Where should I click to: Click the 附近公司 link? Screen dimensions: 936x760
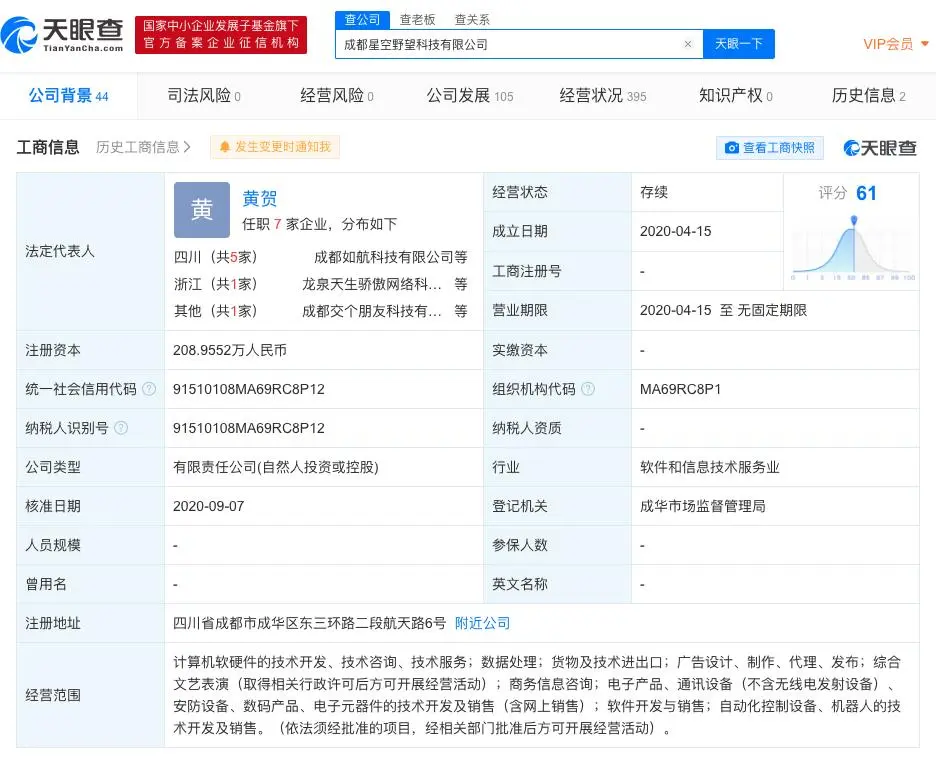tap(482, 623)
